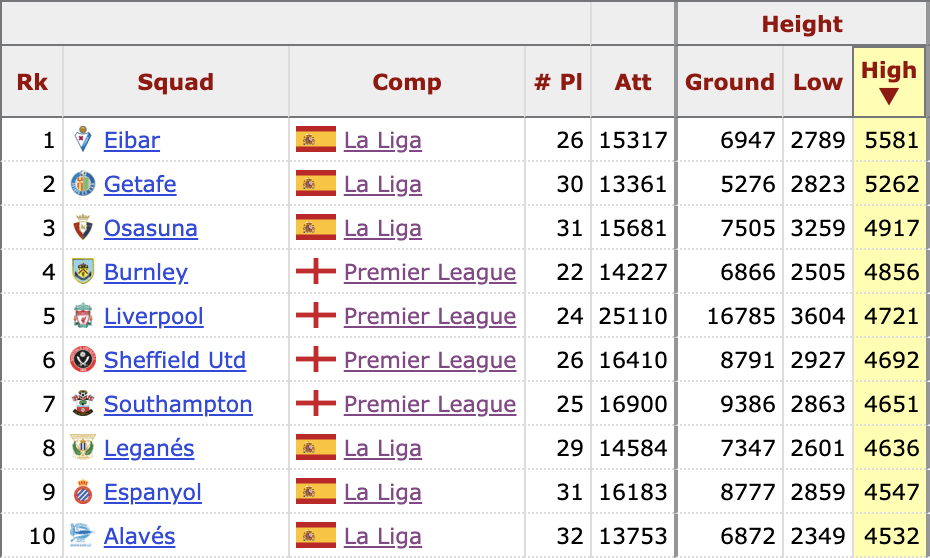Sort the table by High column

click(x=888, y=81)
